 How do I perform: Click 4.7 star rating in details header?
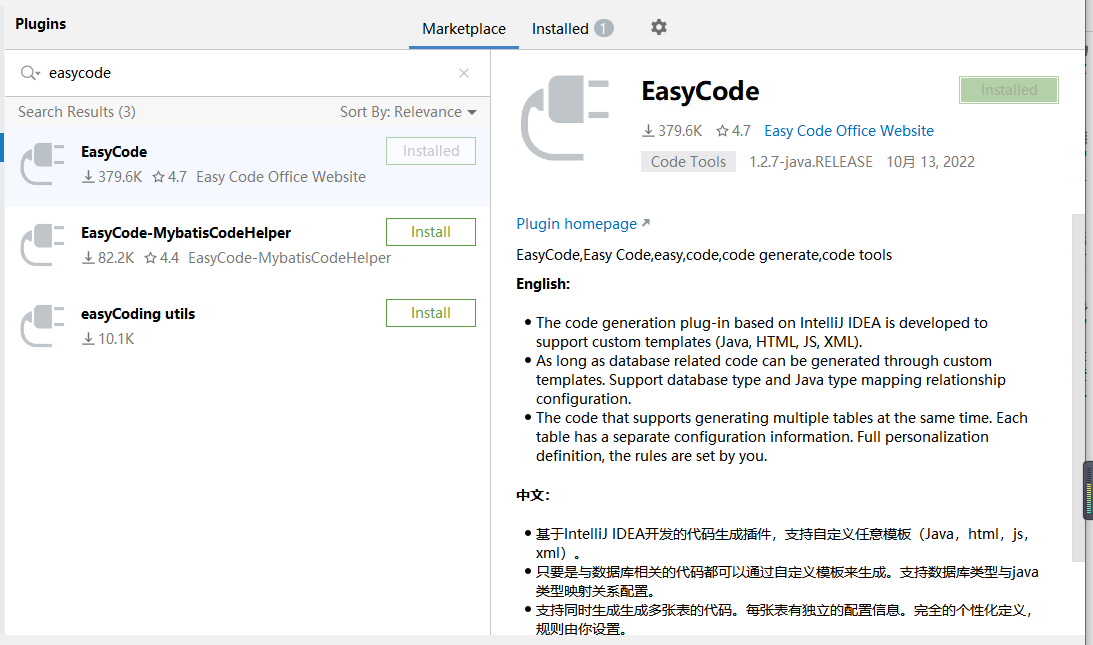tap(733, 131)
